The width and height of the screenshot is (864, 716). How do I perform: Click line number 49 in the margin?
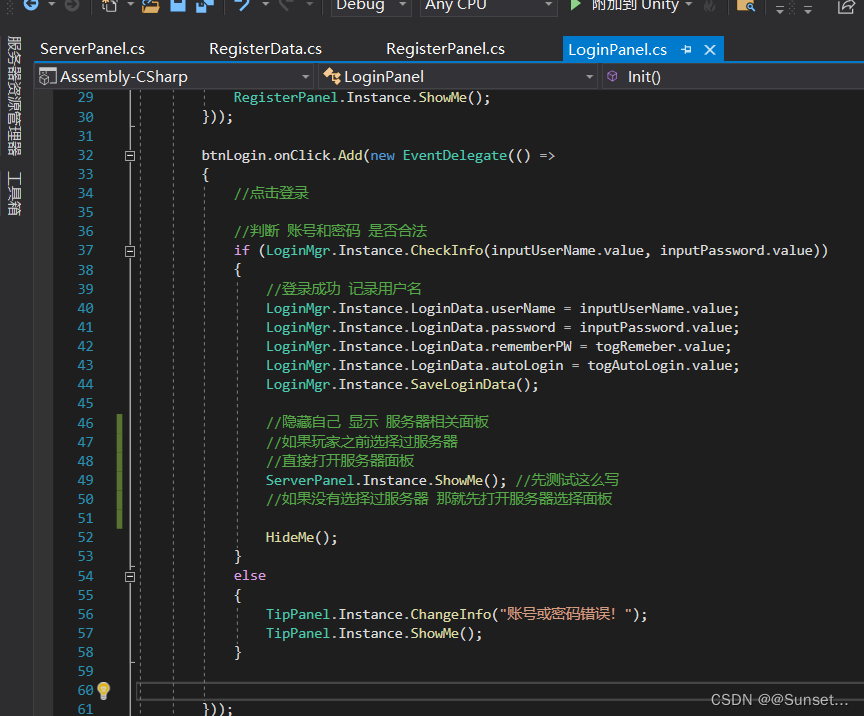coord(85,480)
